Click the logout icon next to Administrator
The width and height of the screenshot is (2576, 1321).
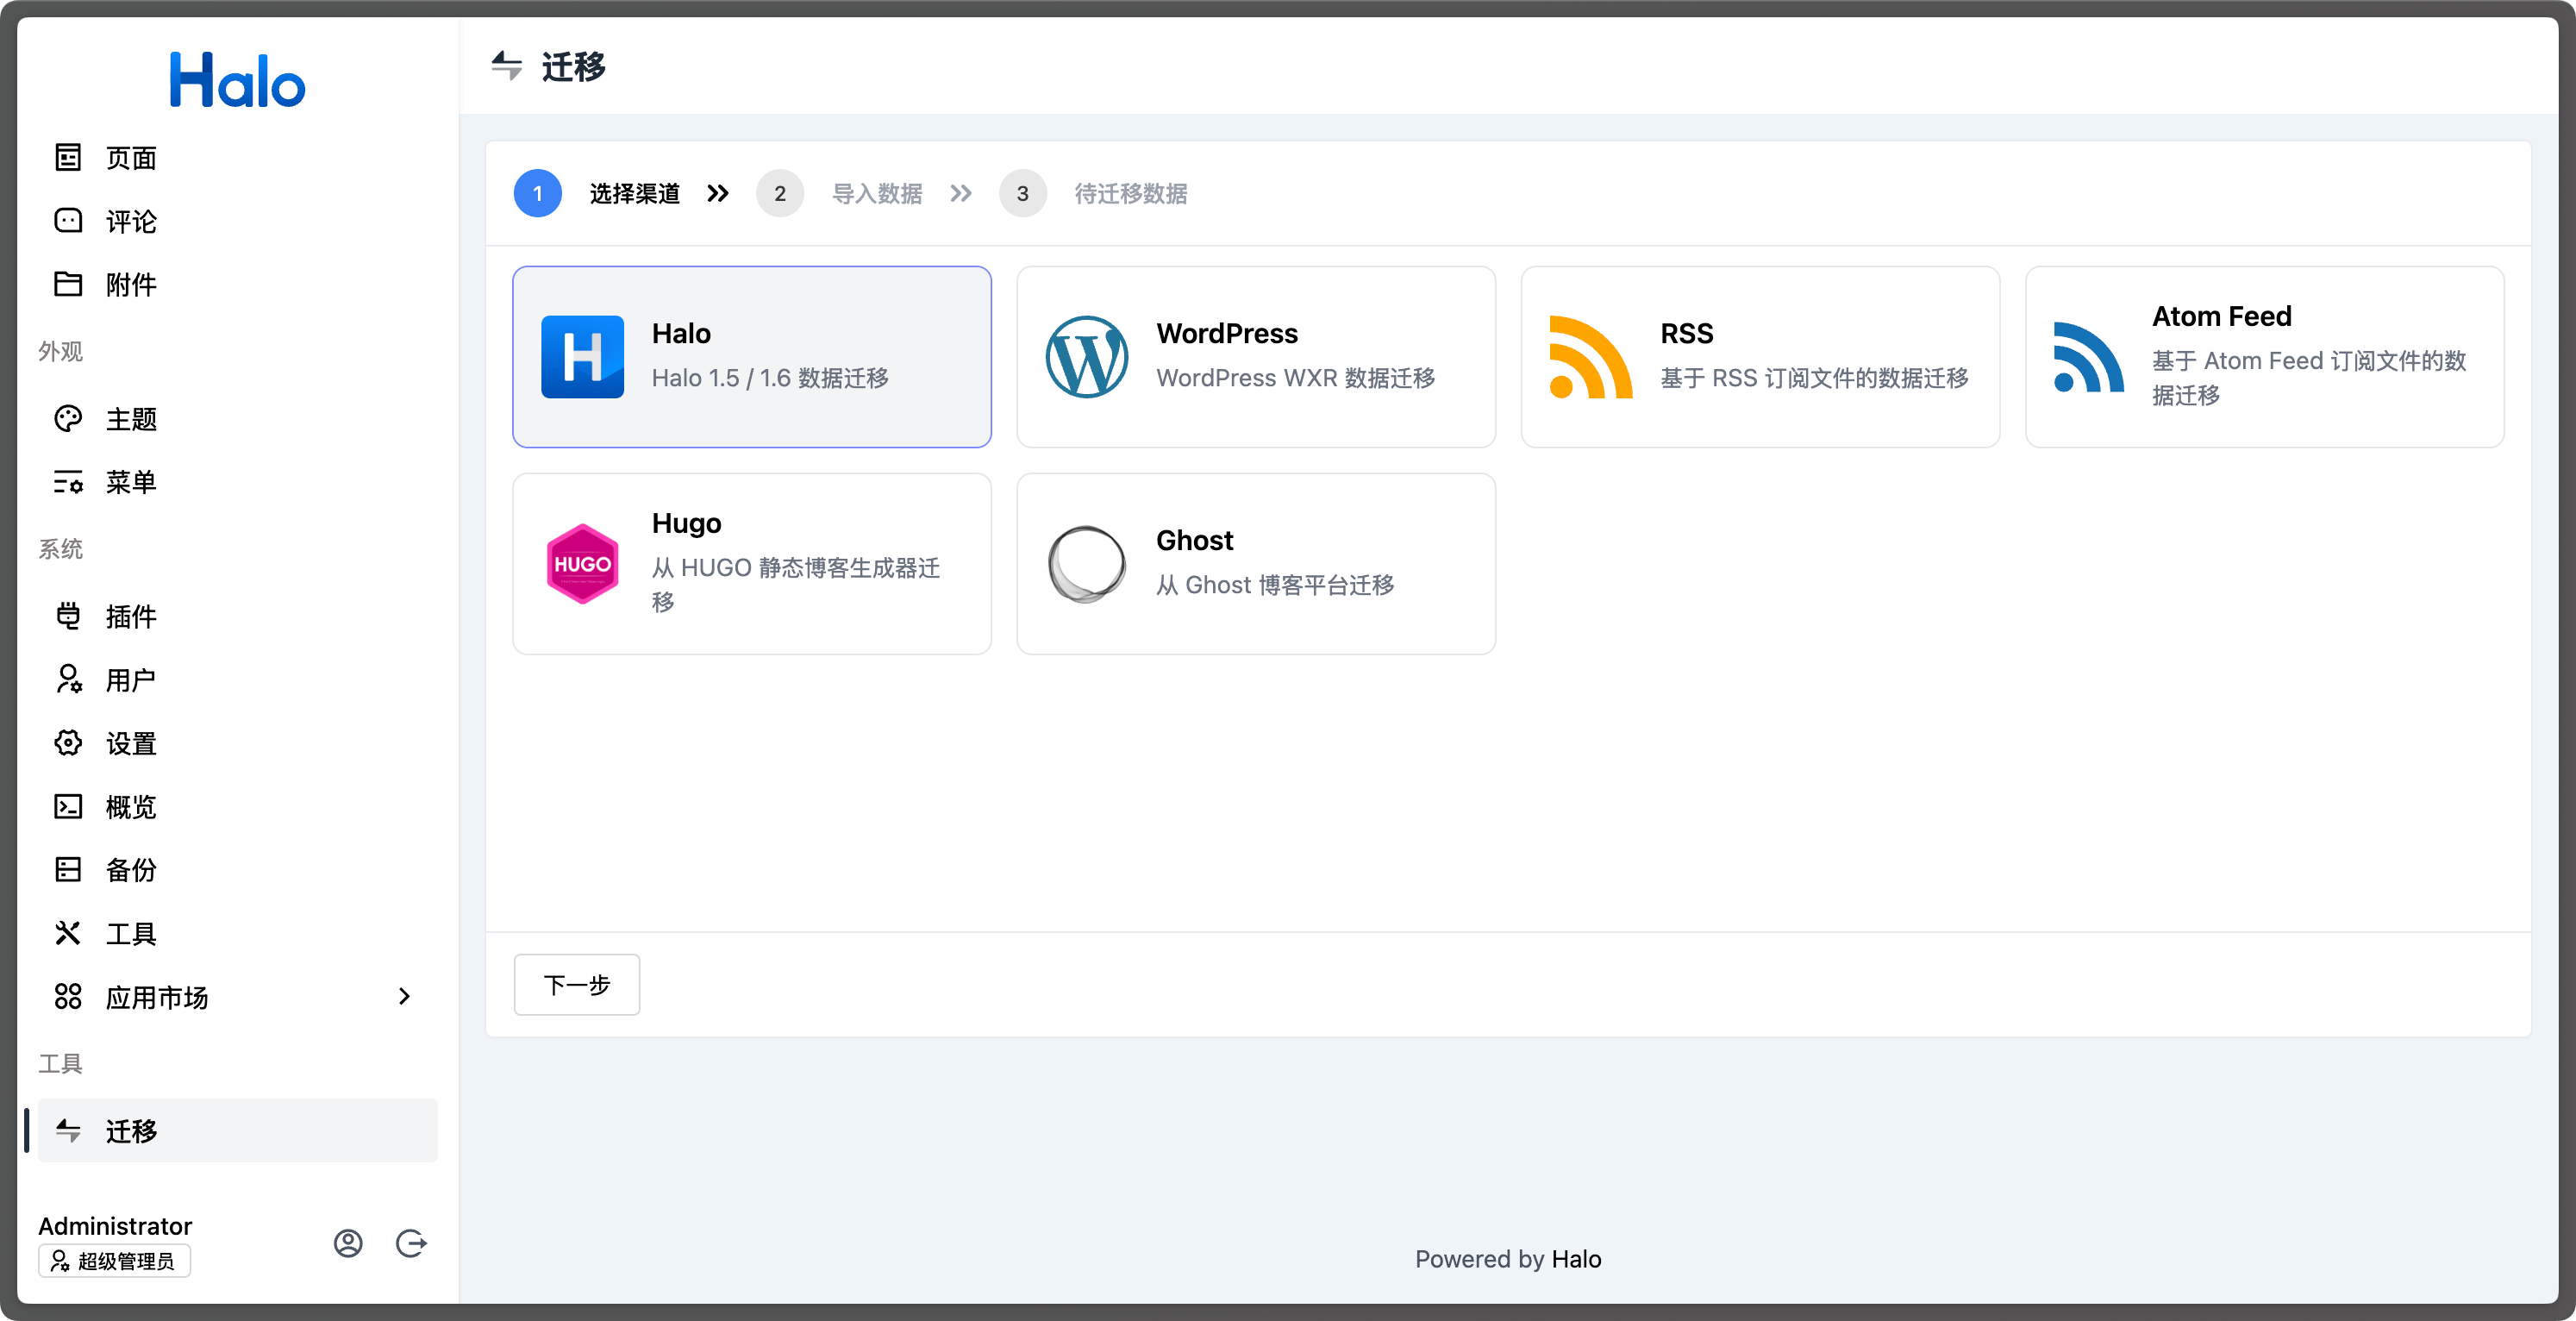tap(412, 1243)
